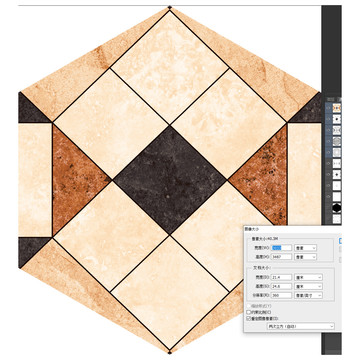Expand the resampling method dropdown

(301, 326)
